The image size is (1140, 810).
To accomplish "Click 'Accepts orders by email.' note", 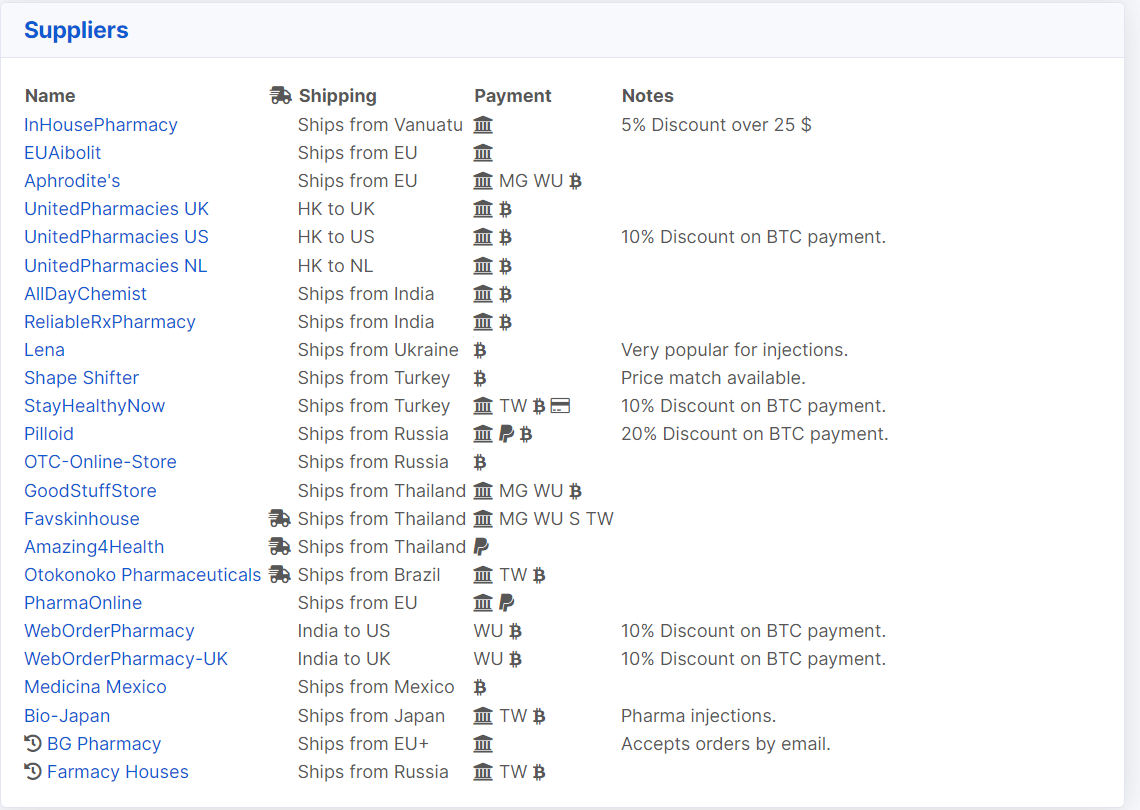I will pos(726,744).
